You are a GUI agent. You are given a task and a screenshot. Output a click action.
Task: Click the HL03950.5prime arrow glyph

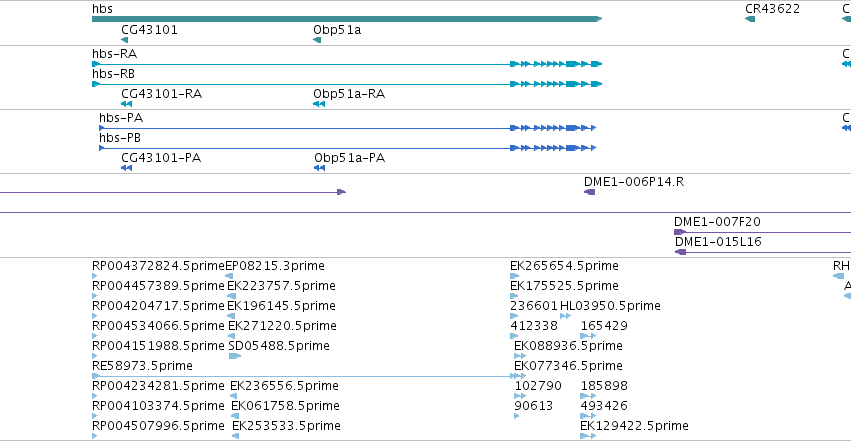tap(566, 316)
